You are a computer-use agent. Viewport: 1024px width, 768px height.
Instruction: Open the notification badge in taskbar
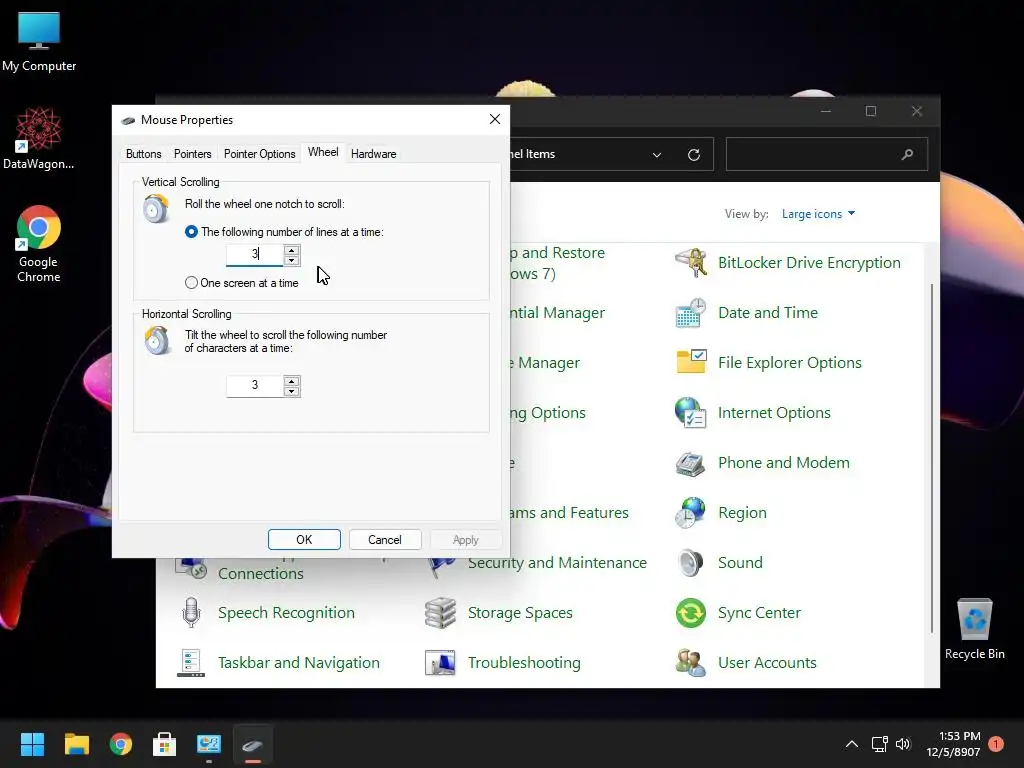(996, 744)
